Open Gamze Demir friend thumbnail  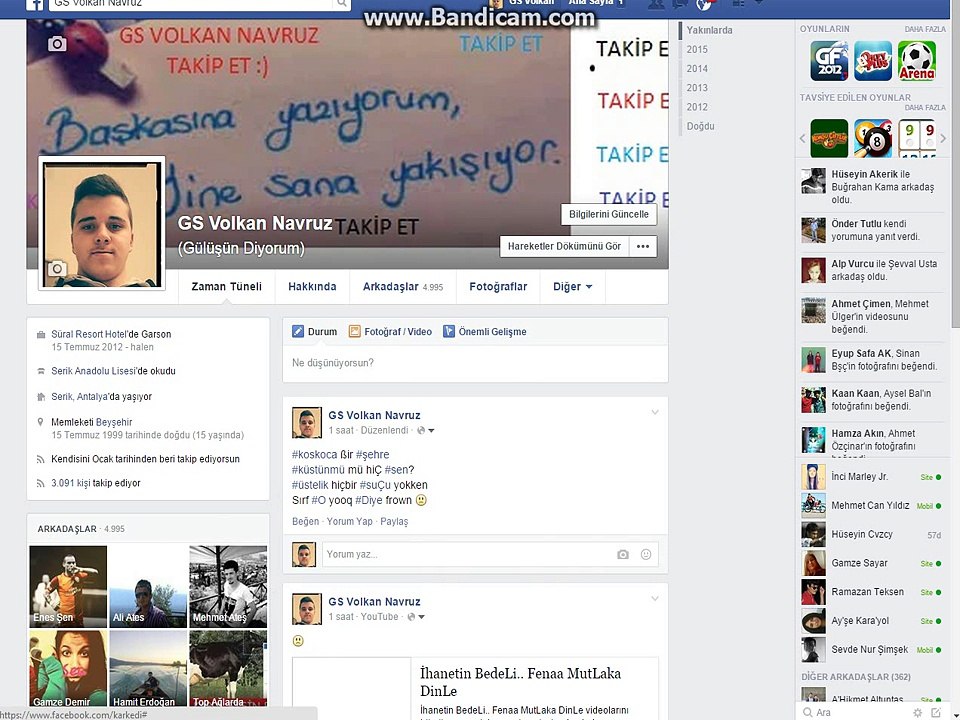tap(68, 668)
